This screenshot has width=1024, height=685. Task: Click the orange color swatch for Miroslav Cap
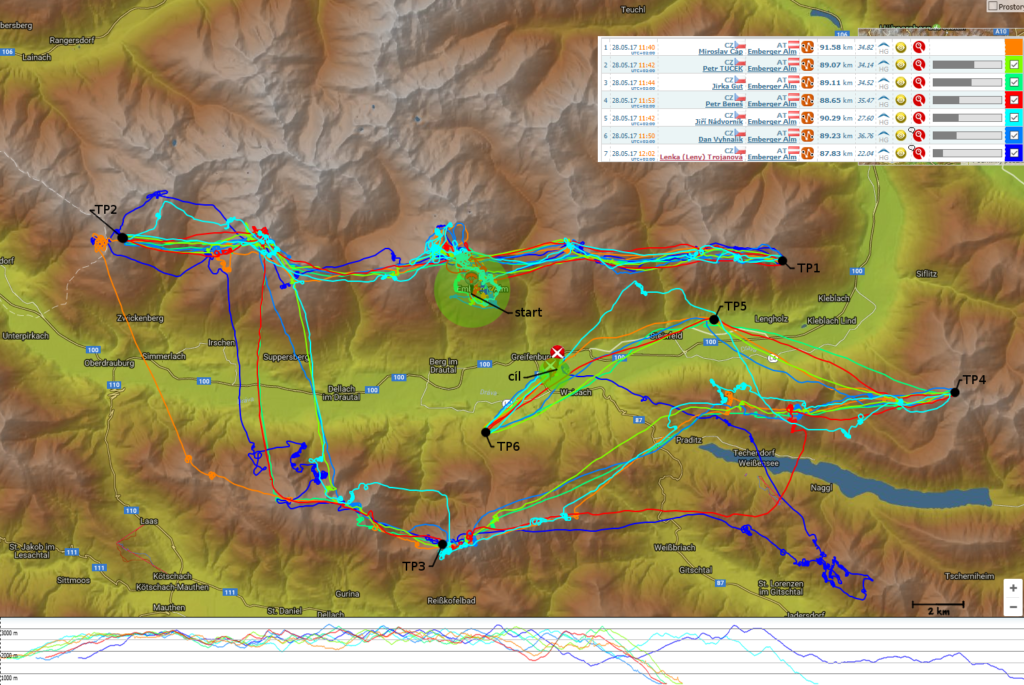[1013, 46]
